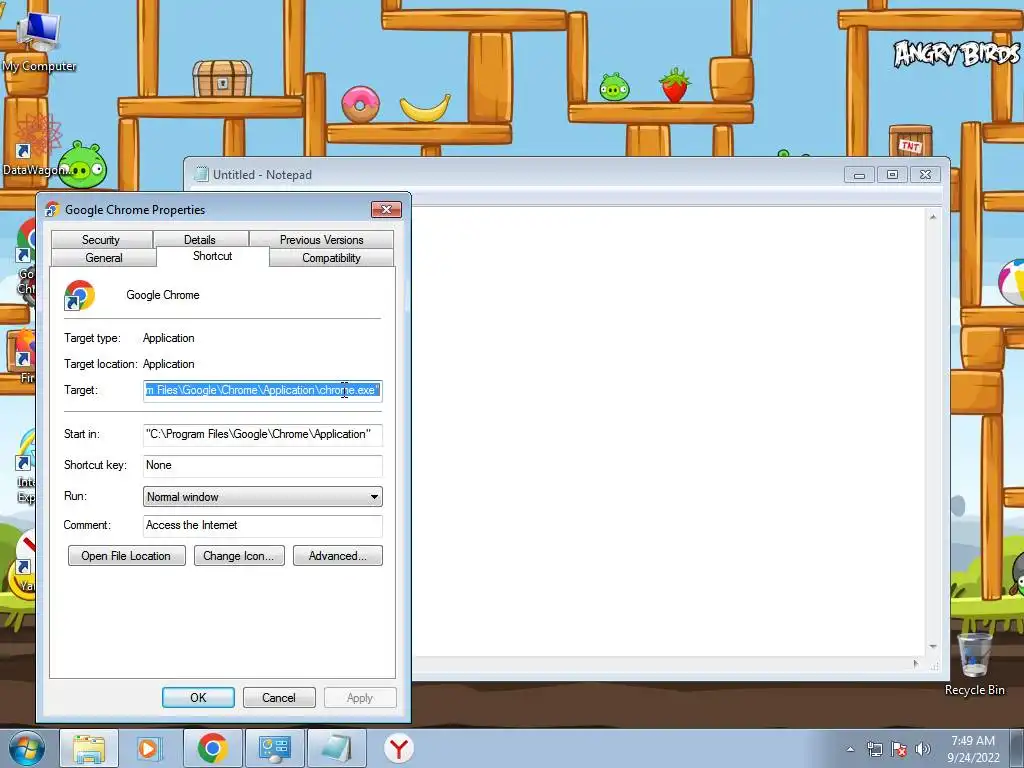Click the Windows Start orb
The image size is (1024, 768).
[x=27, y=748]
